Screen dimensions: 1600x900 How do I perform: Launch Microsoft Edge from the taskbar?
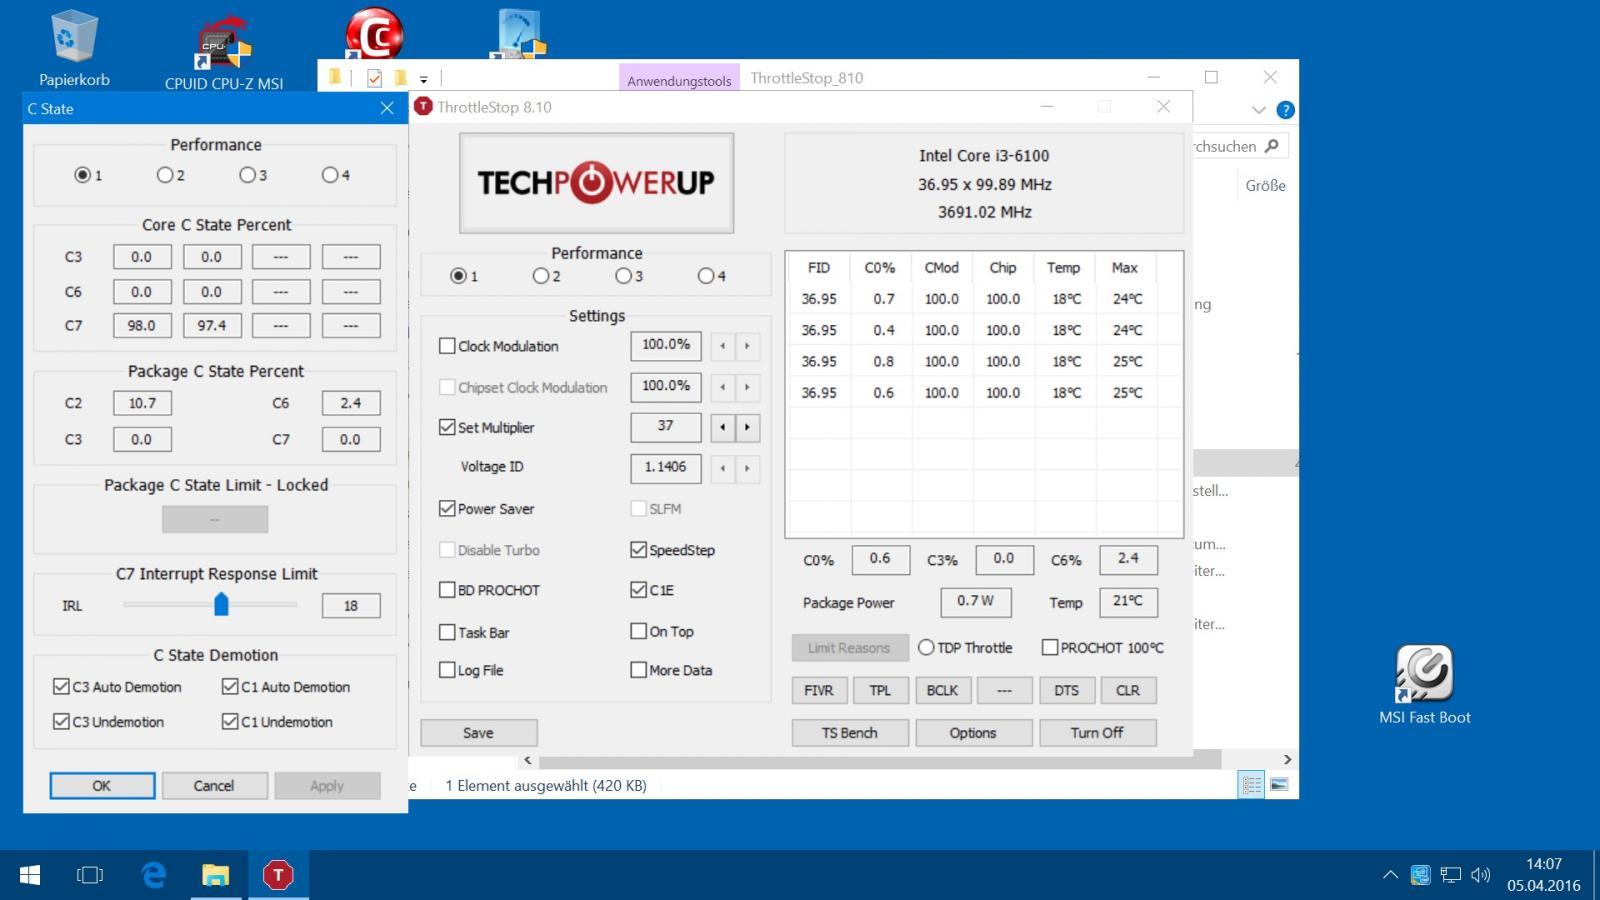[153, 875]
